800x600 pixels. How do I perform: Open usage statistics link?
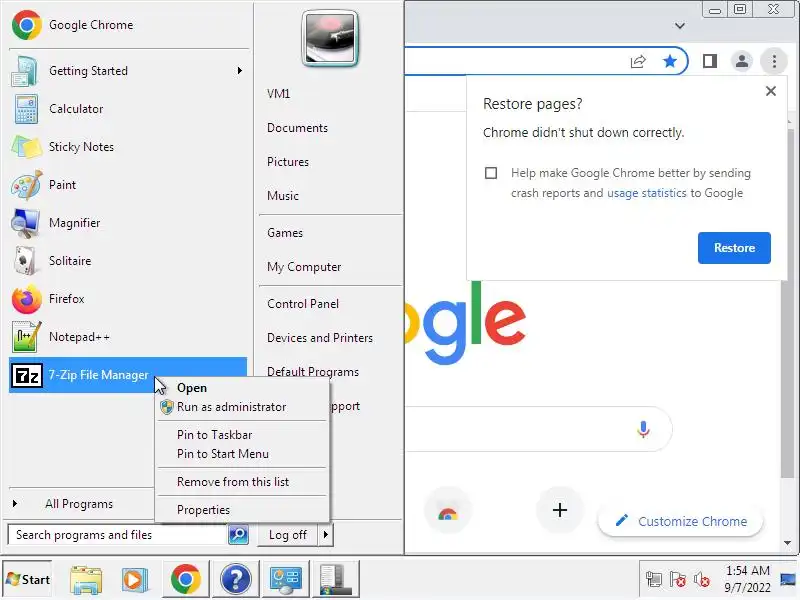click(646, 193)
